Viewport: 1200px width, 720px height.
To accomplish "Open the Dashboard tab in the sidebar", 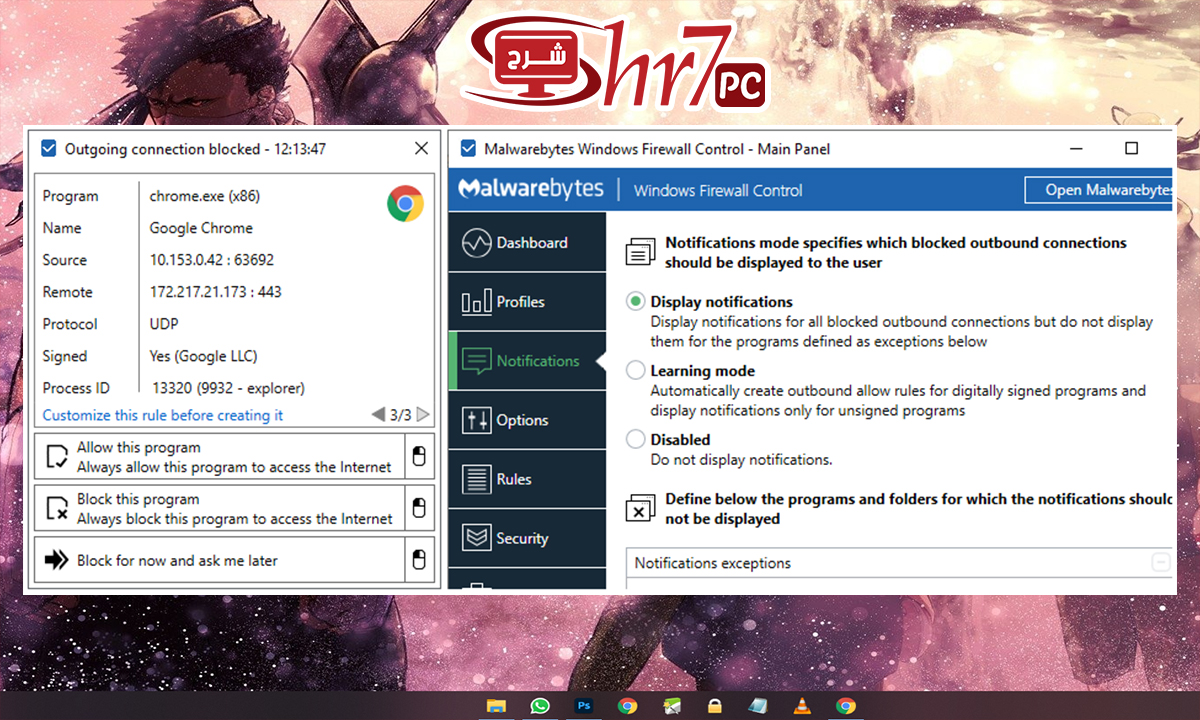I will [x=527, y=242].
